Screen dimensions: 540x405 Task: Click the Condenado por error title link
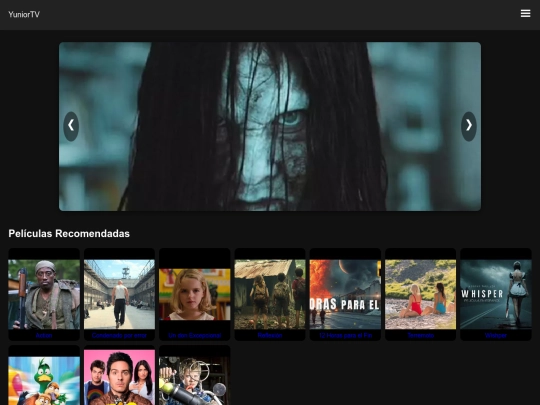[x=120, y=335]
